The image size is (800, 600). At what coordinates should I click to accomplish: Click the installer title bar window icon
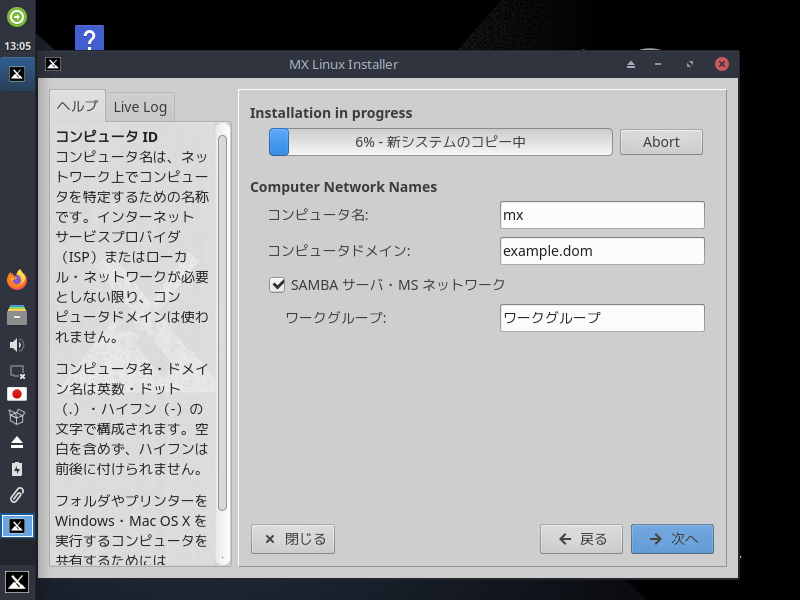coord(53,64)
